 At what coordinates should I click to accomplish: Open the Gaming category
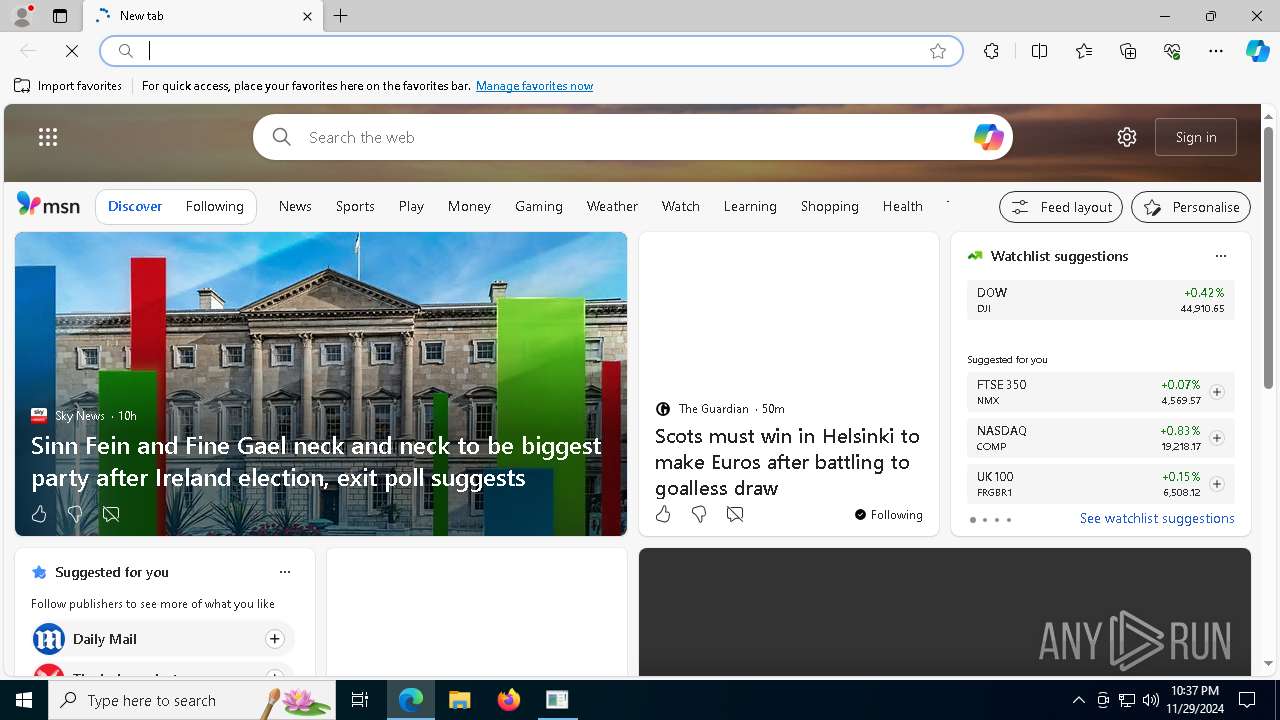pyautogui.click(x=539, y=206)
